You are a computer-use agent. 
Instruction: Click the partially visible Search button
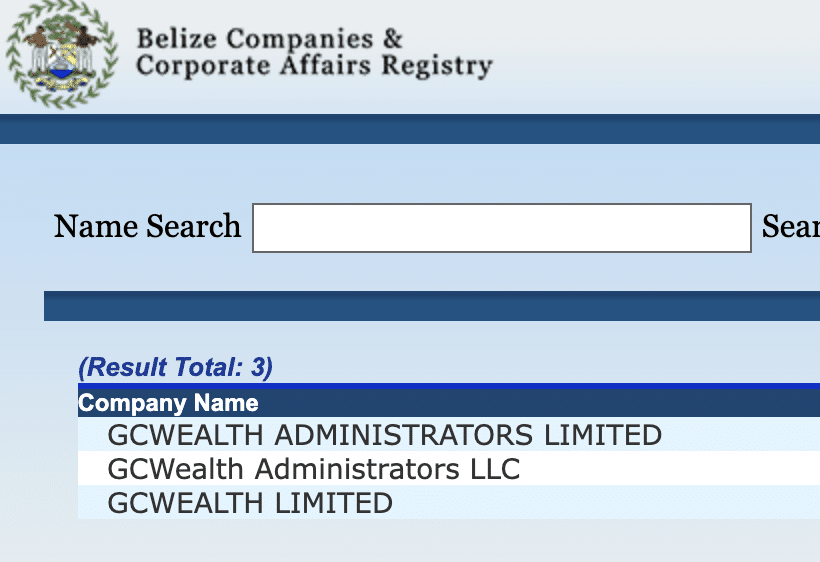(791, 226)
